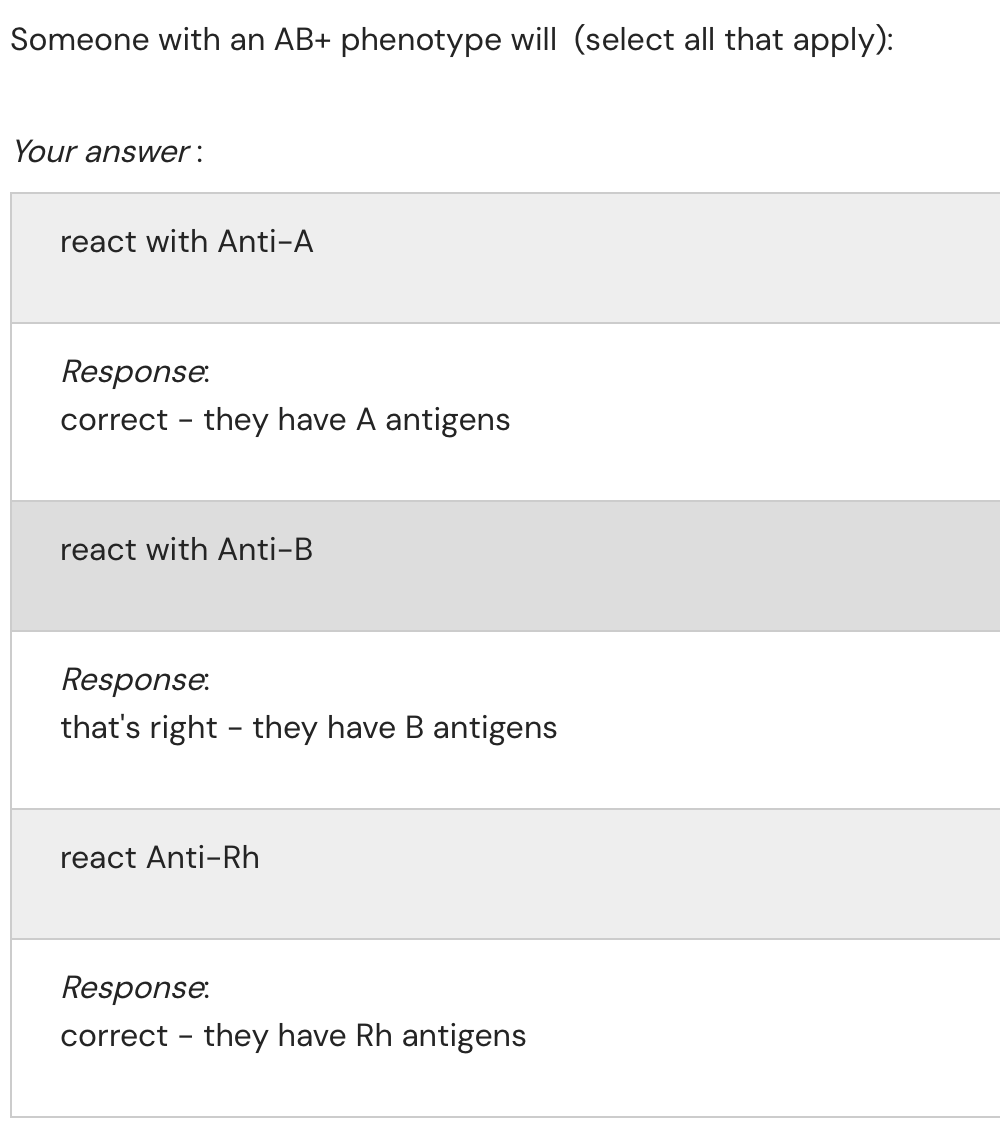Screen dimensions: 1000x1124
Task: Click "correct - they have A antigens" feedback
Action: [x=285, y=420]
